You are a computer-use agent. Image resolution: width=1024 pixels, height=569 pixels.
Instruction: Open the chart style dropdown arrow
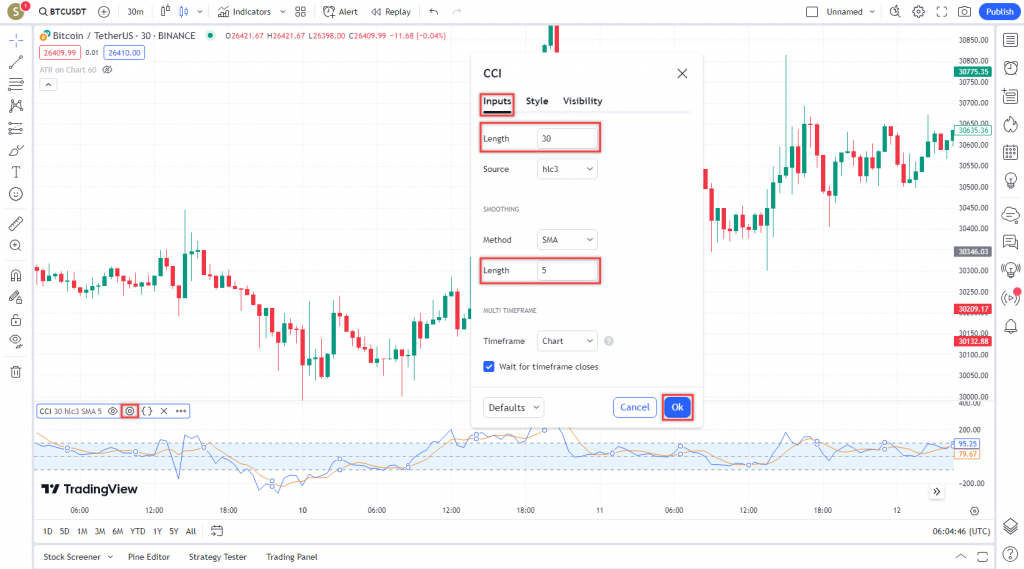point(200,12)
